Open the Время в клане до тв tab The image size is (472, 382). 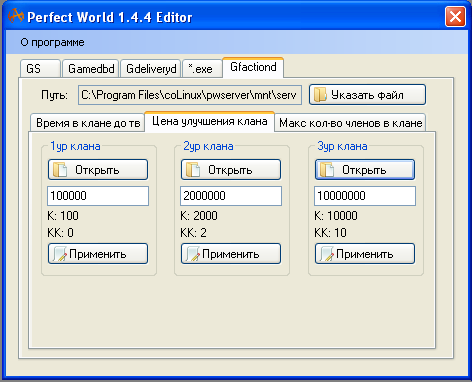pos(88,123)
